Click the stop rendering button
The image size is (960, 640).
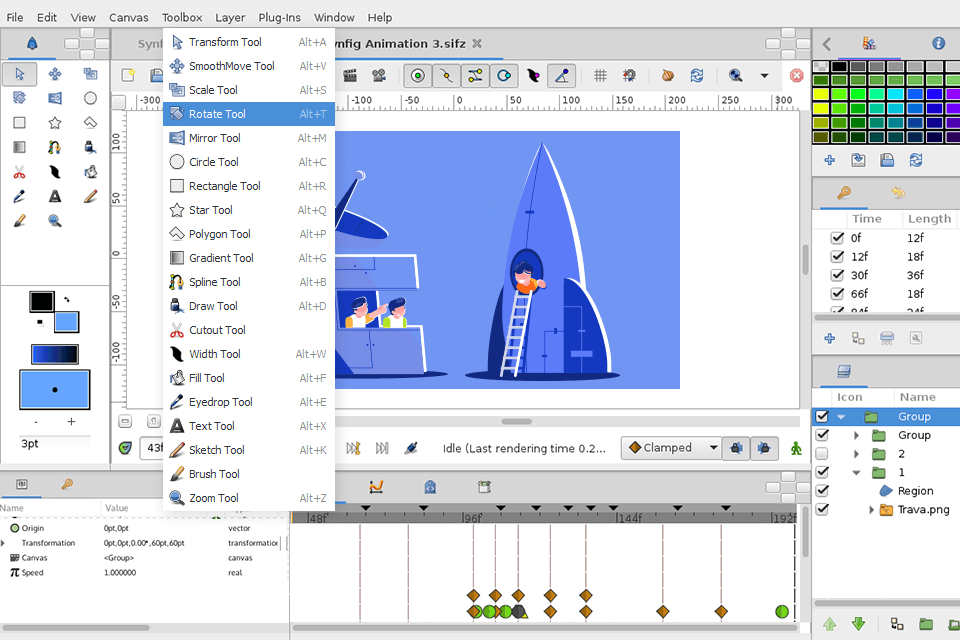pyautogui.click(x=796, y=76)
